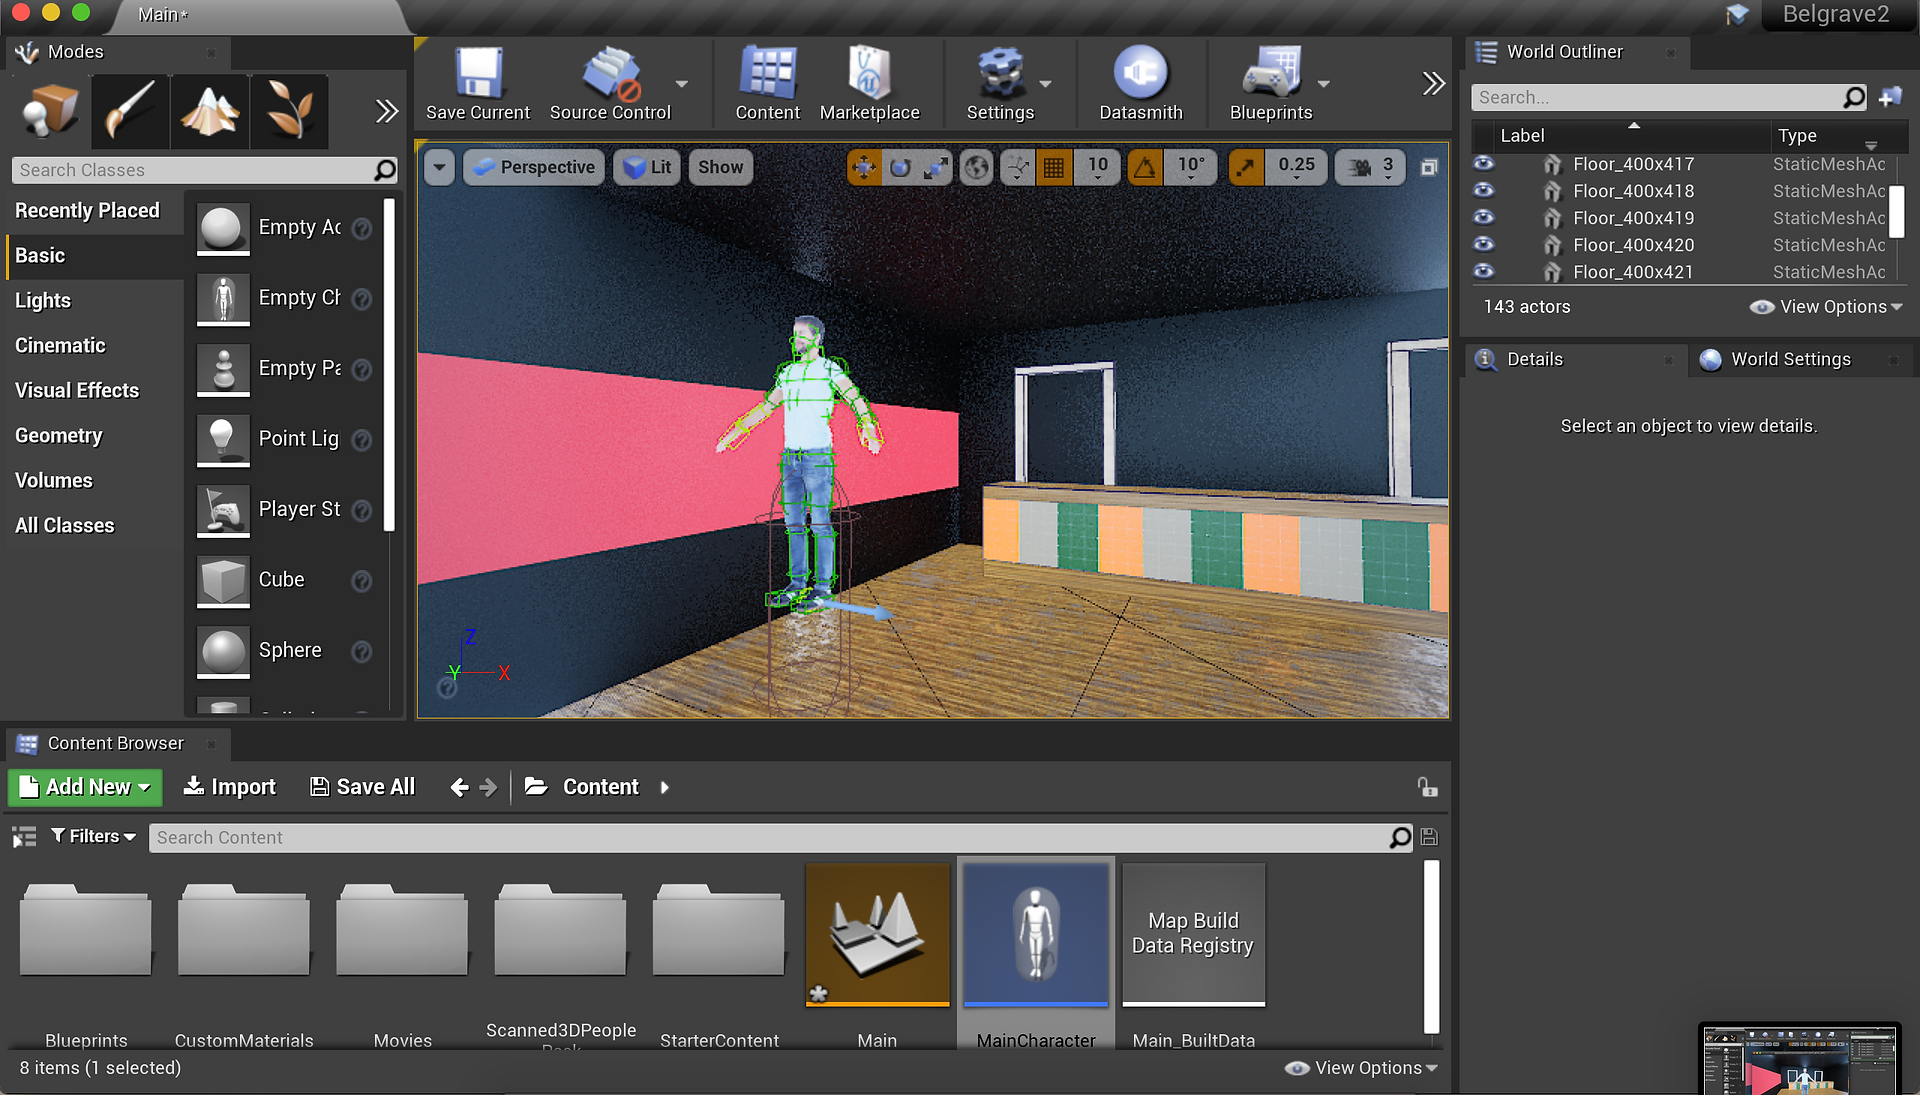Open the Blueprints toolbar button
Viewport: 1920px width, 1095px height.
coord(1271,84)
